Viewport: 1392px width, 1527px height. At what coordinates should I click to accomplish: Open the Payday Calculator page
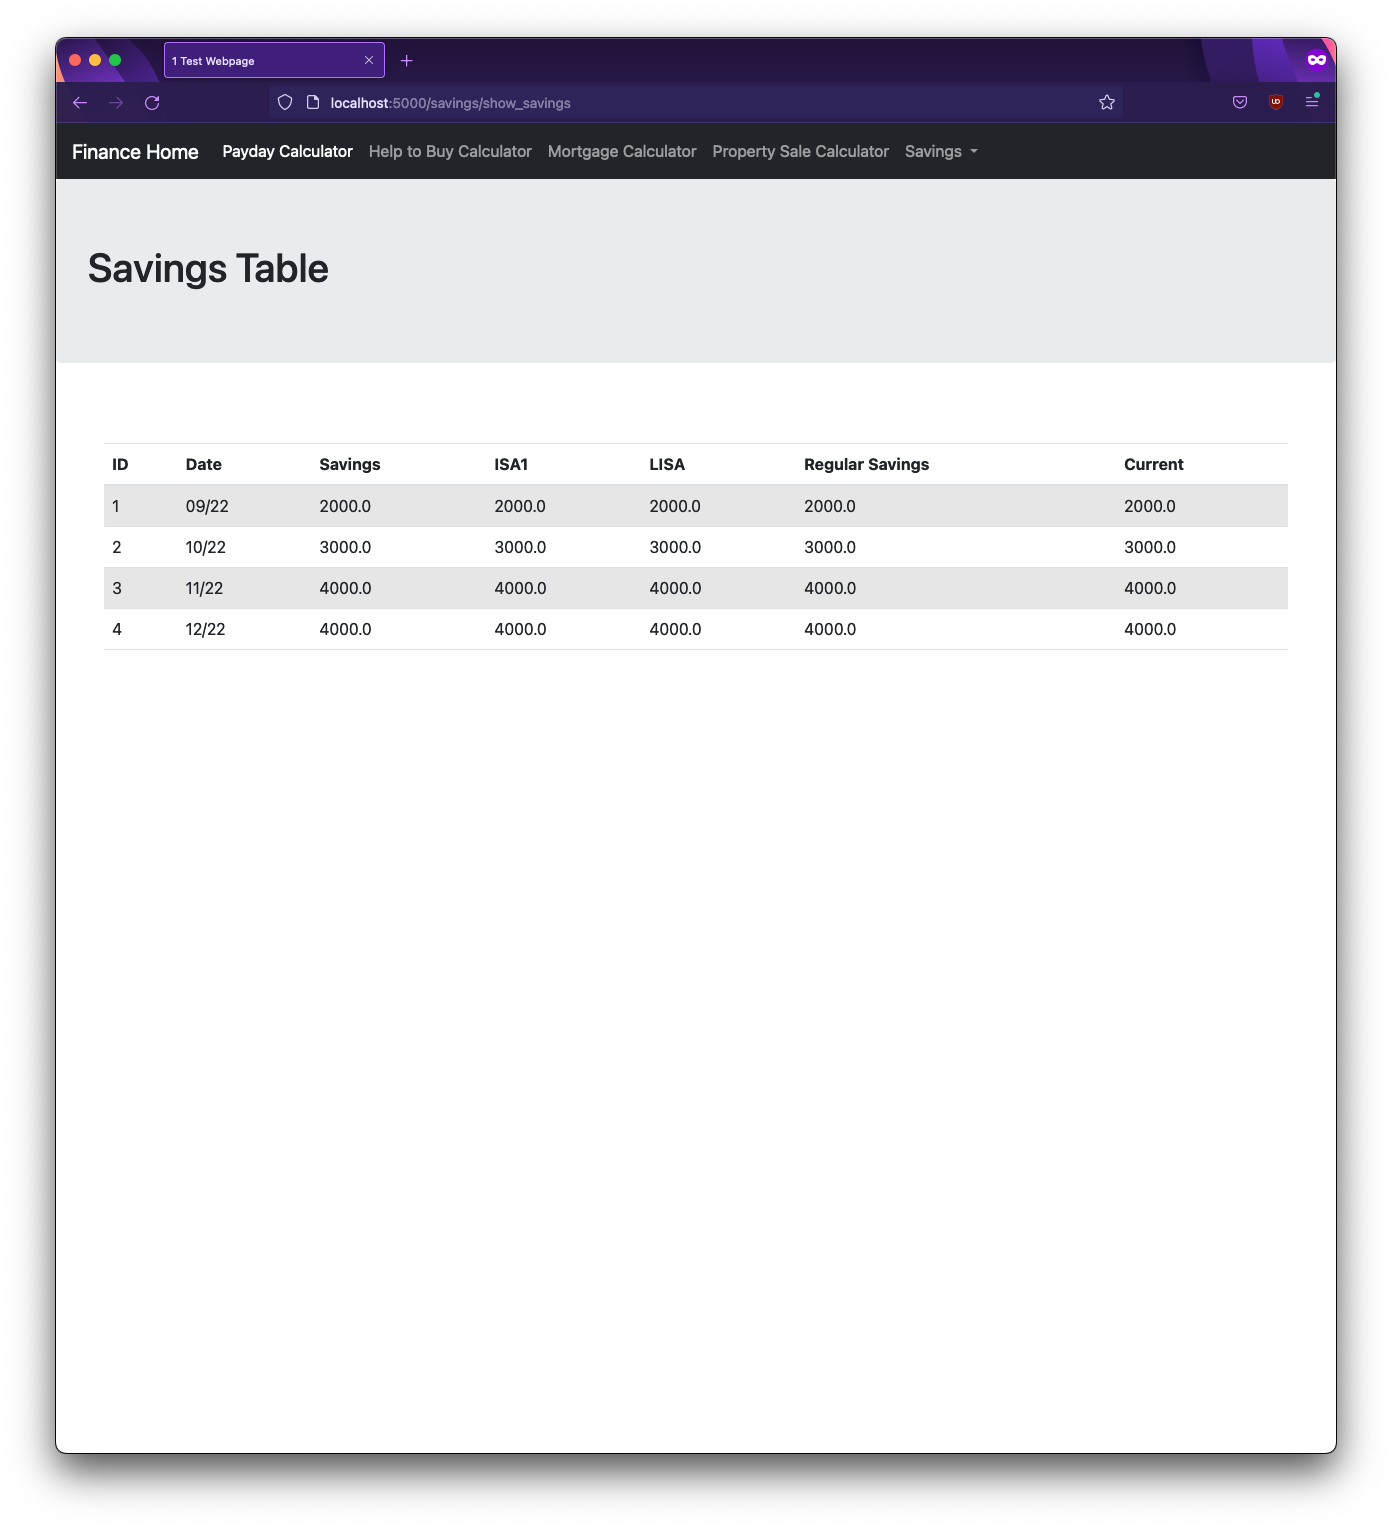pyautogui.click(x=287, y=152)
